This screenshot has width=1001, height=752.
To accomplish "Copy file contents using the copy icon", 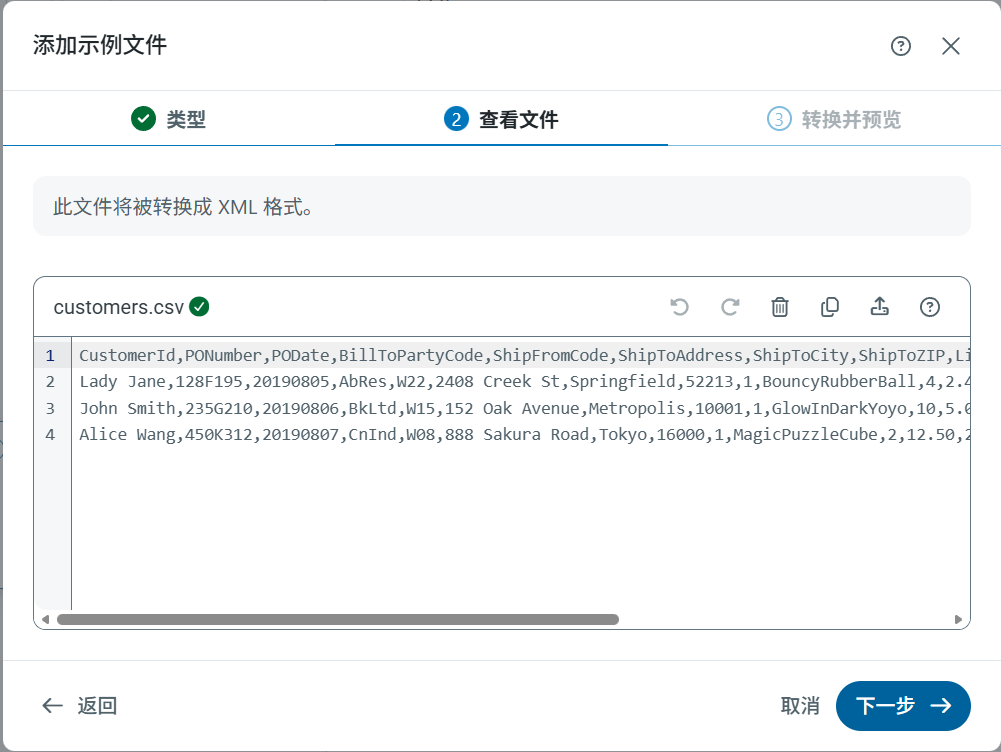I will pyautogui.click(x=830, y=307).
